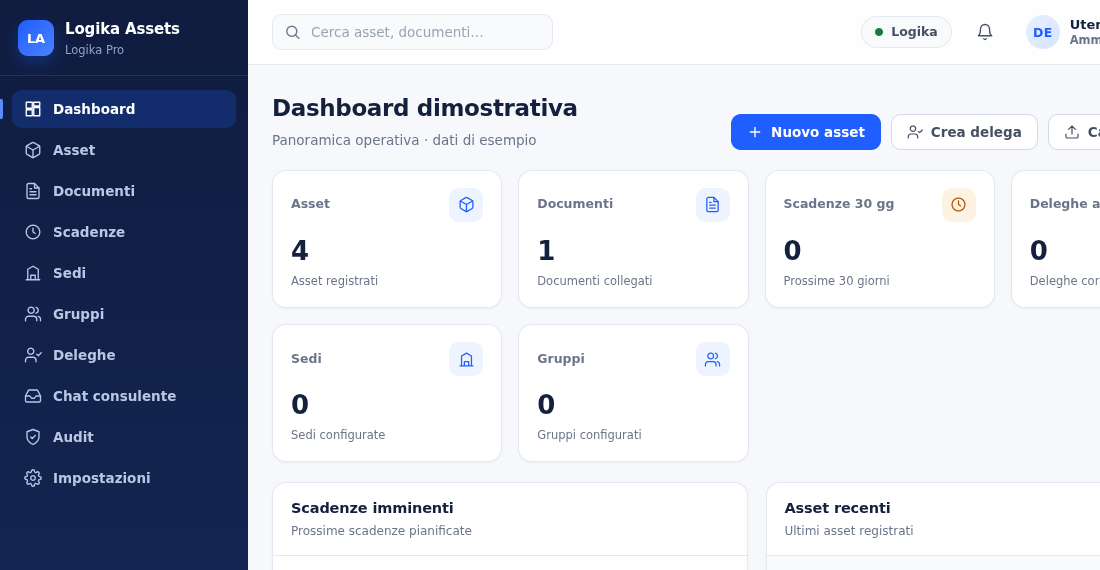Go to Asset section in sidebar

[123, 150]
